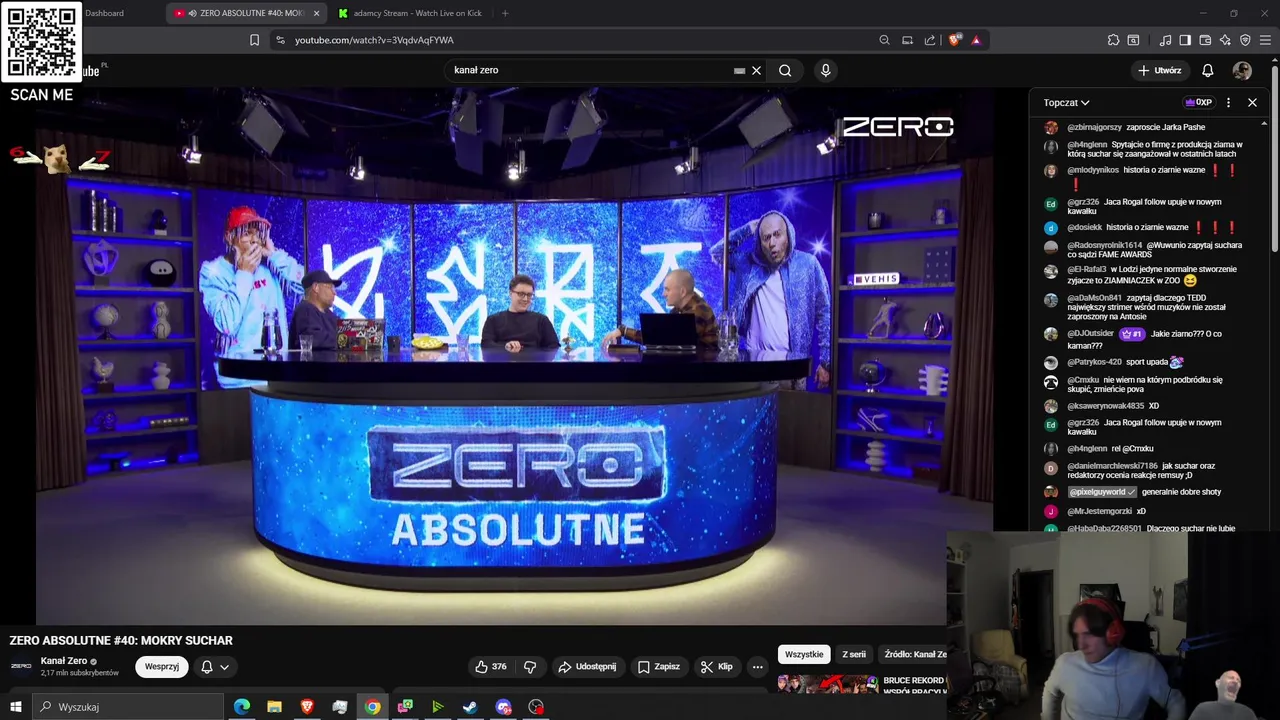Open a new browser tab
Image resolution: width=1280 pixels, height=720 pixels.
point(505,13)
